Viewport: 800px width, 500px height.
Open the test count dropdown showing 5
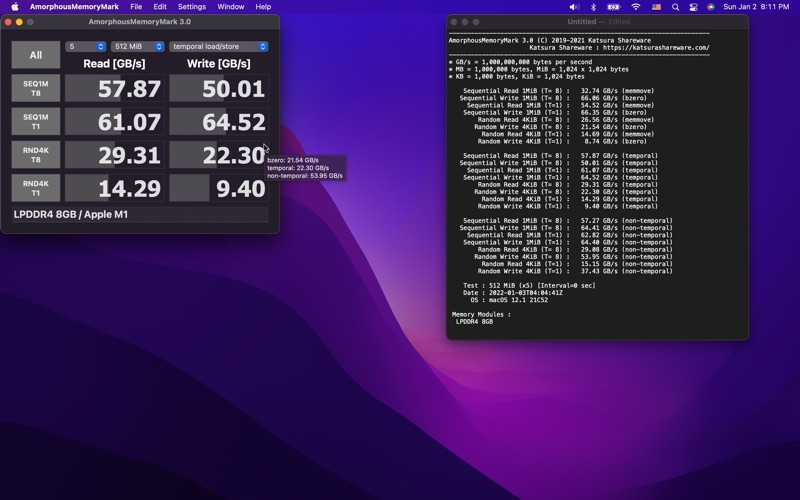click(86, 46)
